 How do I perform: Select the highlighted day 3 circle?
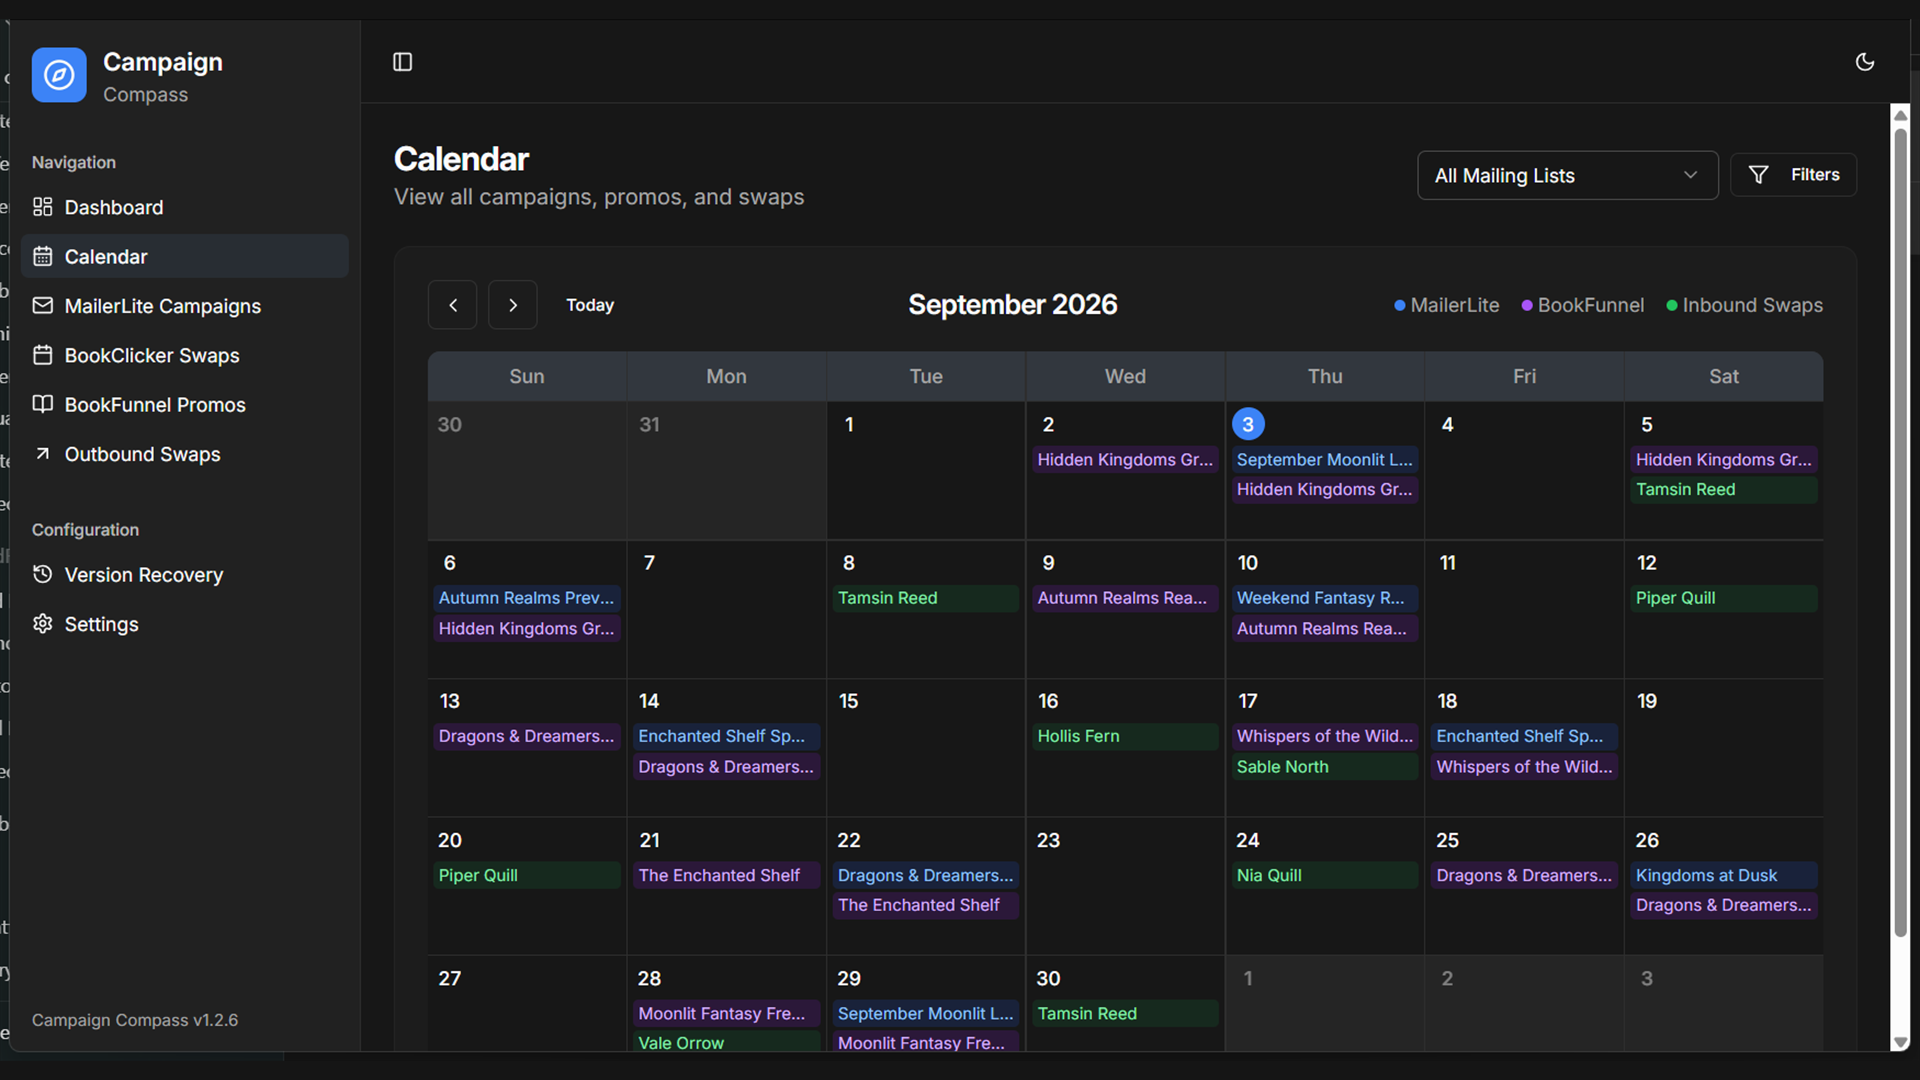pos(1248,424)
